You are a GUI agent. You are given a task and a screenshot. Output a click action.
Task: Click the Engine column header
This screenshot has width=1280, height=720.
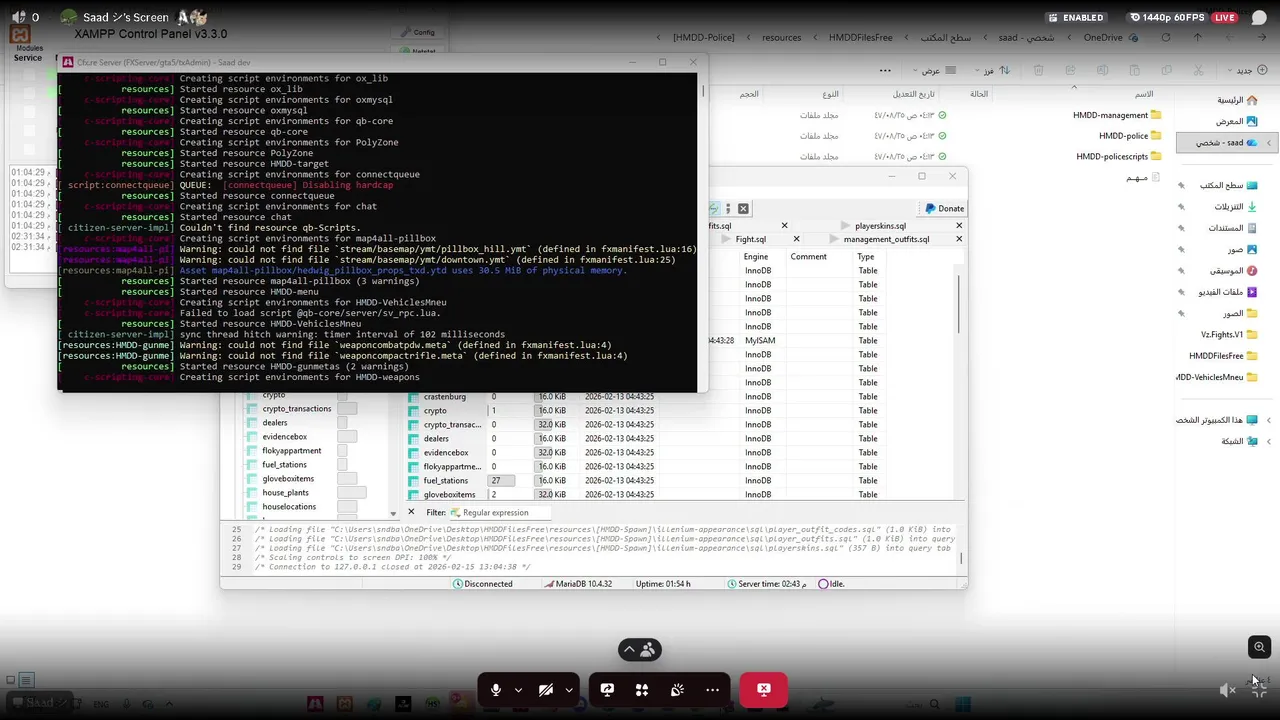[756, 257]
